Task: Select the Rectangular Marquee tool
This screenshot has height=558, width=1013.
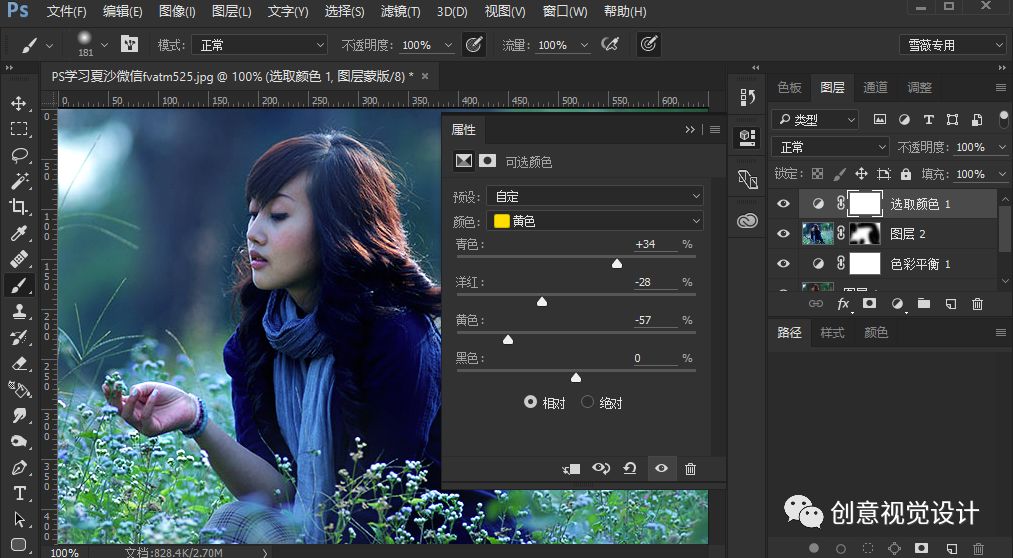Action: click(19, 129)
